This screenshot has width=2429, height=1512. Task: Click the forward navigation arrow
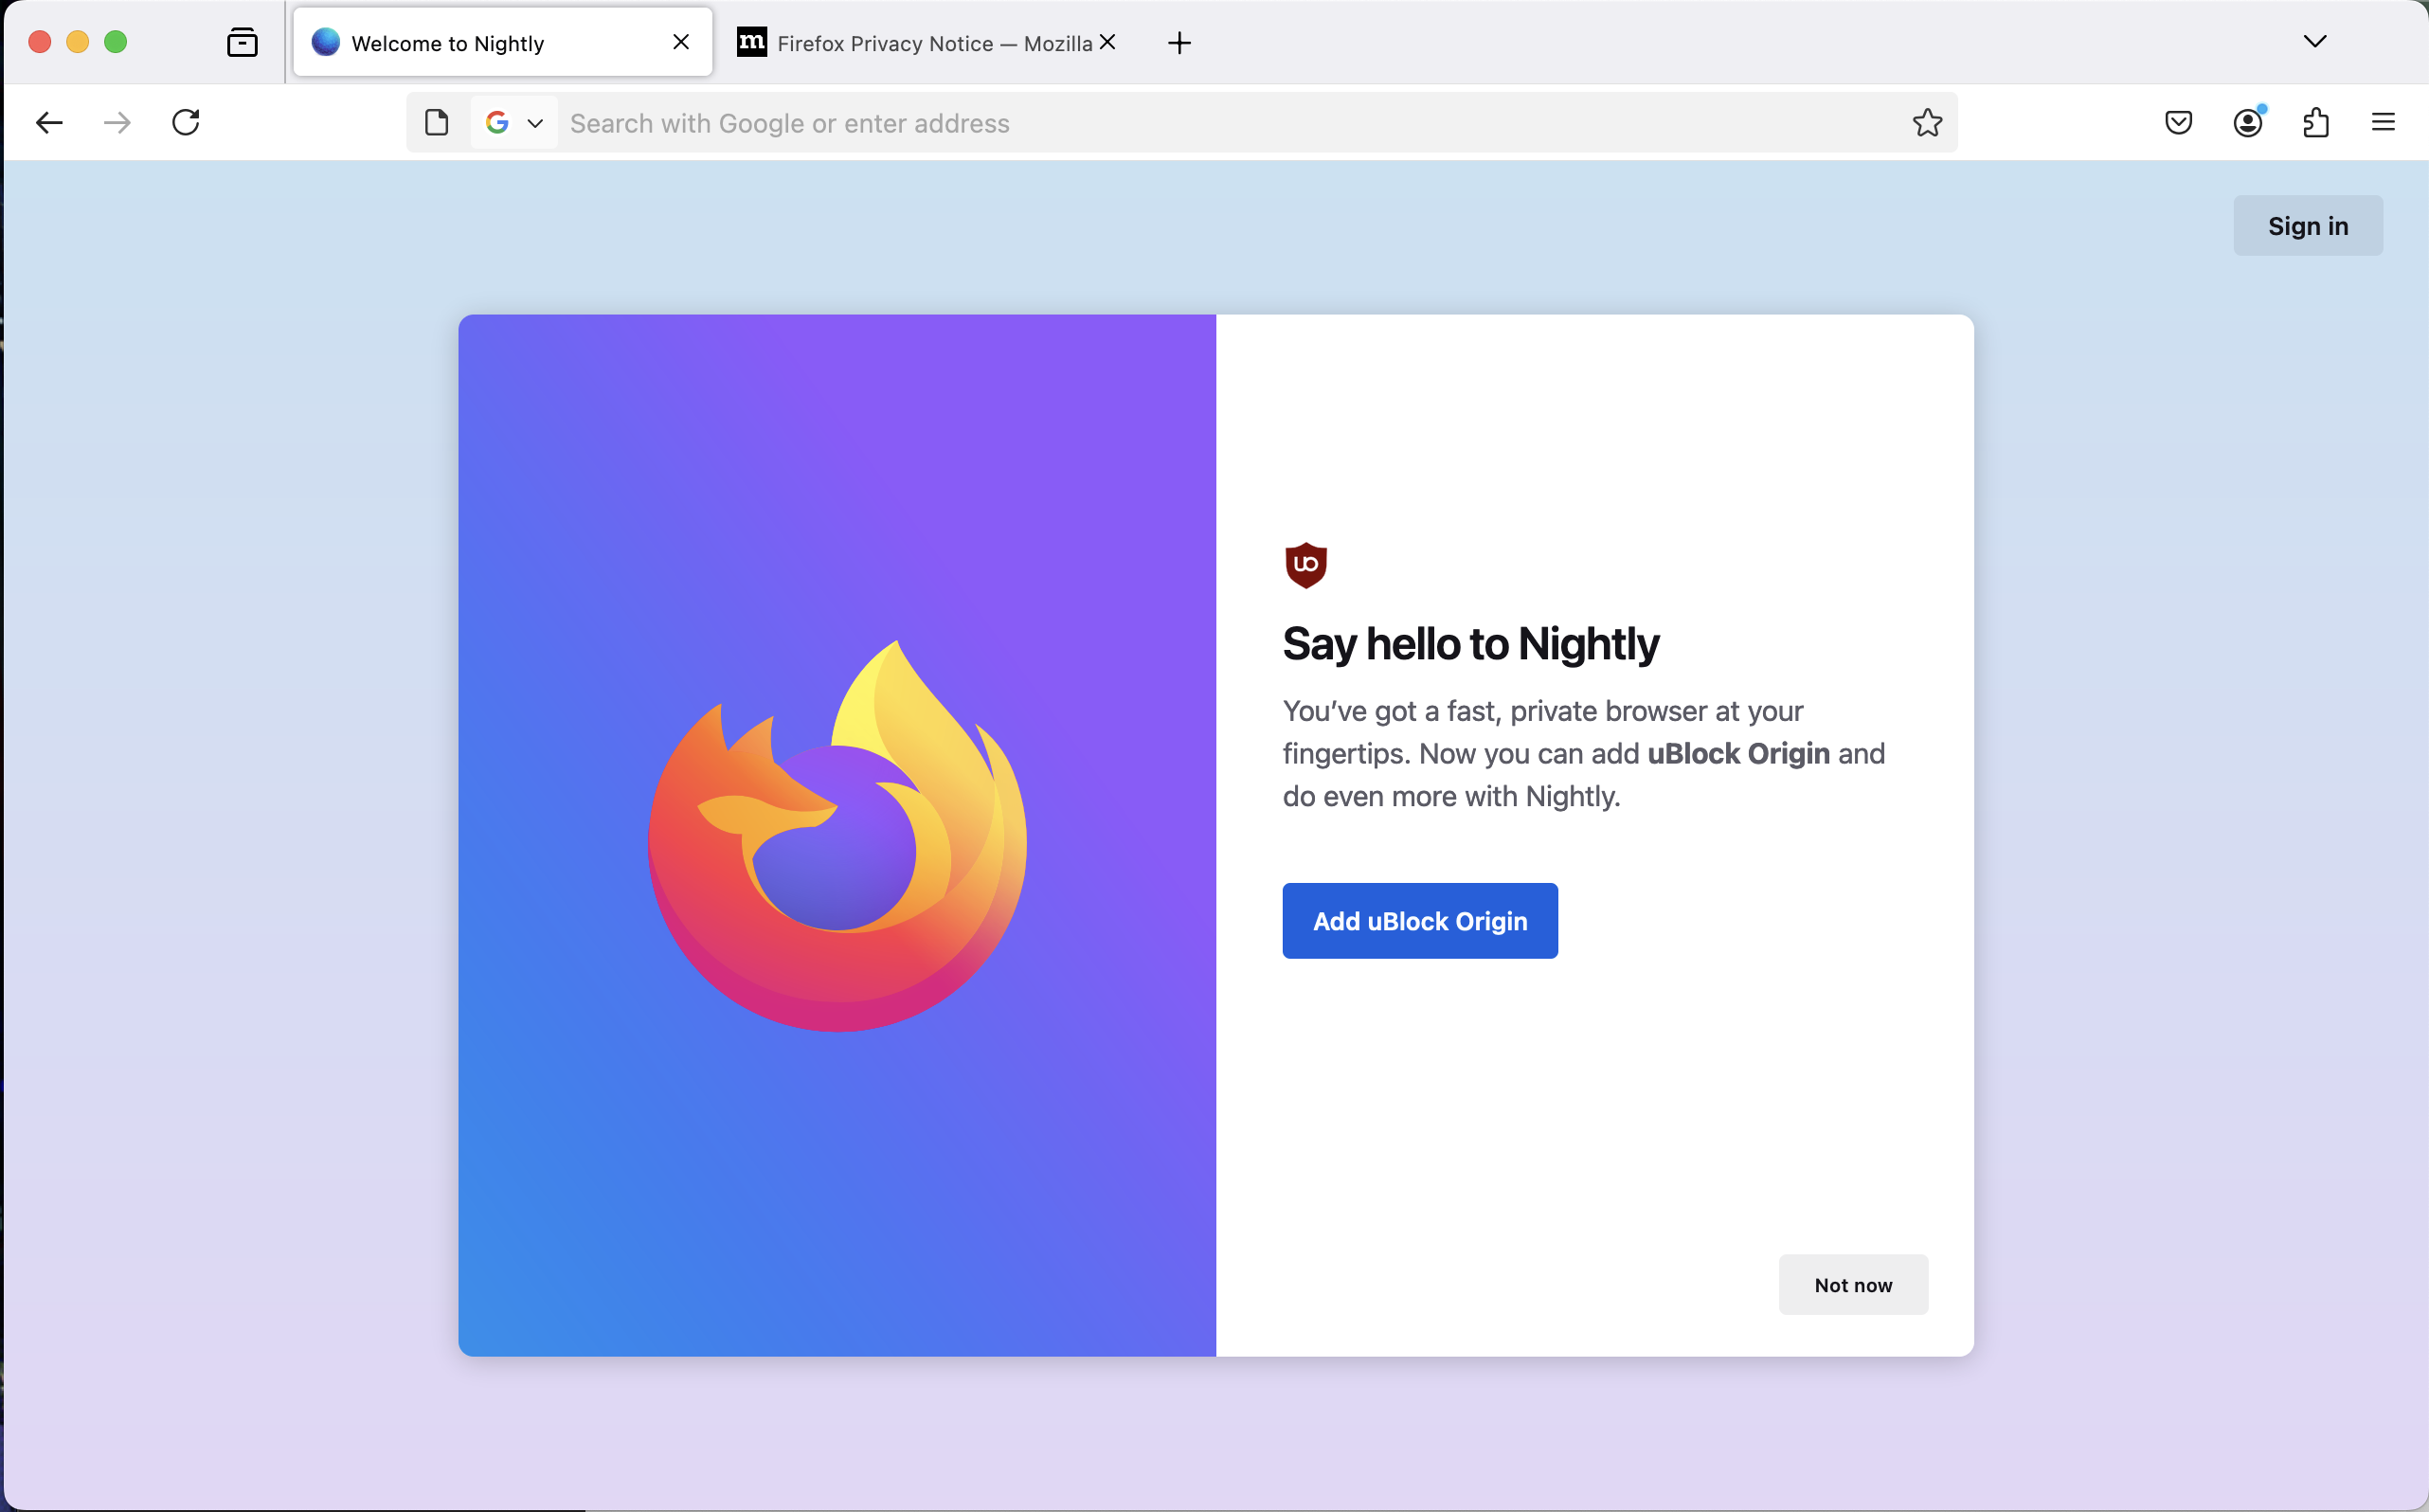point(117,122)
